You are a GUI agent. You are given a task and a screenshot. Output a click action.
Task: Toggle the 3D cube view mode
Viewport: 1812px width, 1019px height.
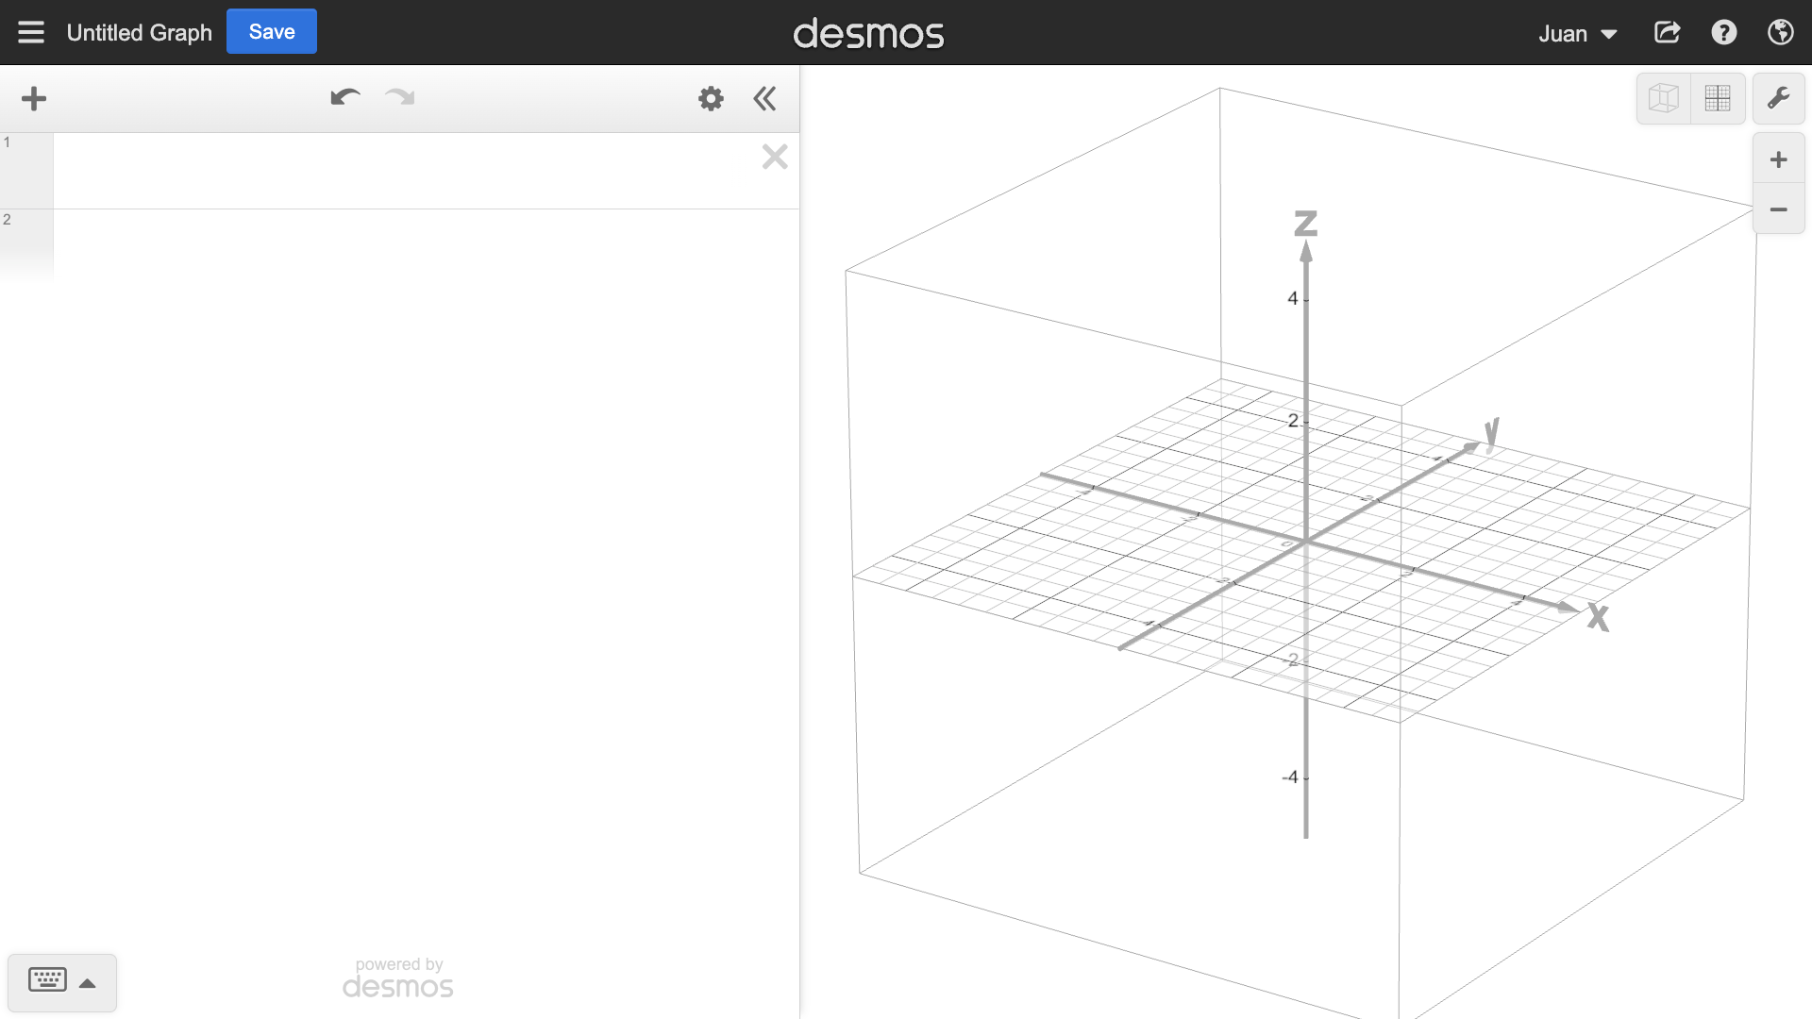pos(1663,98)
